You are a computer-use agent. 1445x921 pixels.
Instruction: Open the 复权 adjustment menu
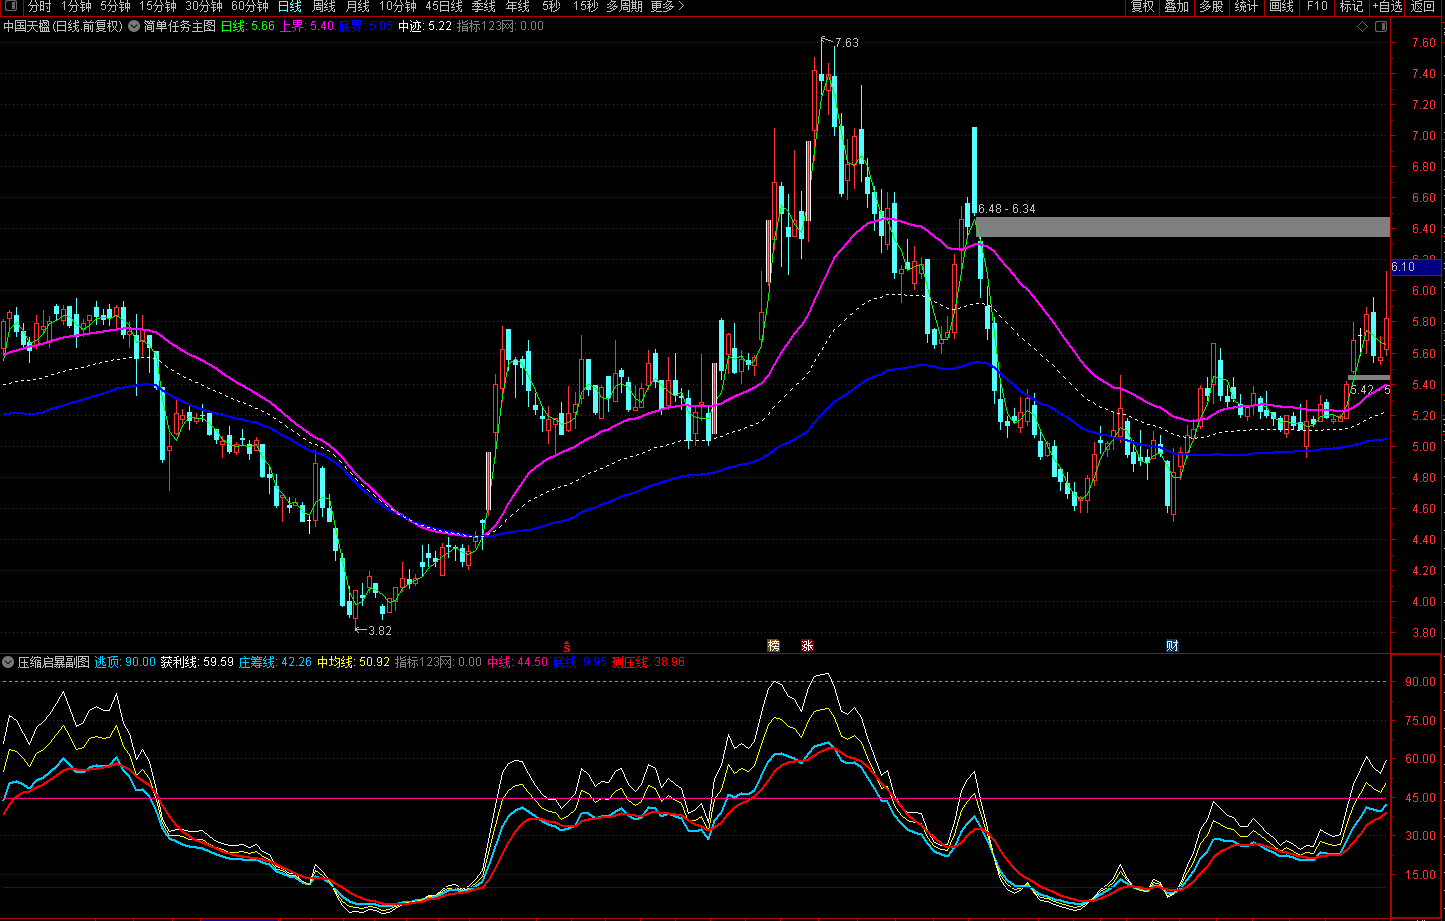tap(1143, 6)
